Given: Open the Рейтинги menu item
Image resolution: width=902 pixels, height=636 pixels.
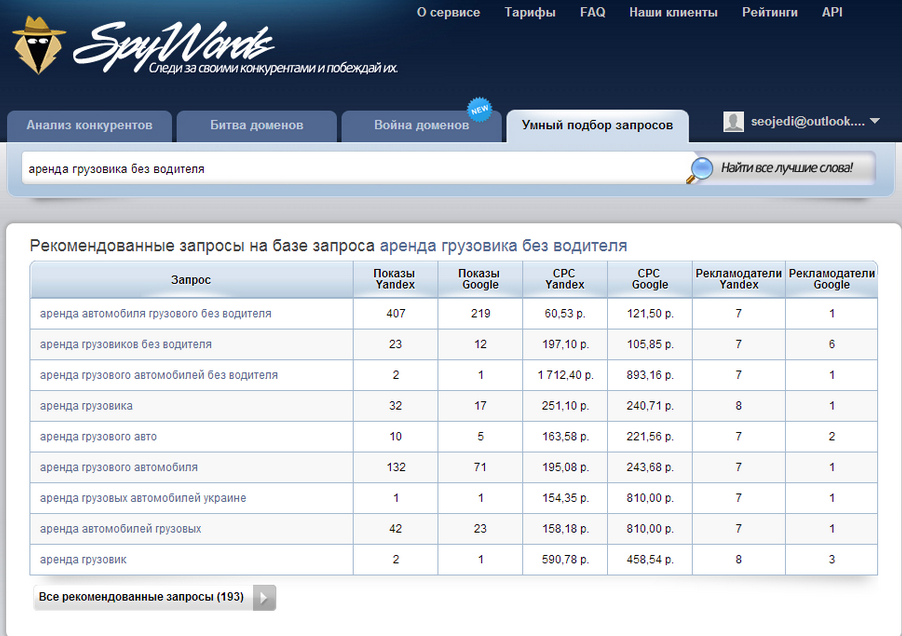Looking at the screenshot, I should [x=770, y=12].
